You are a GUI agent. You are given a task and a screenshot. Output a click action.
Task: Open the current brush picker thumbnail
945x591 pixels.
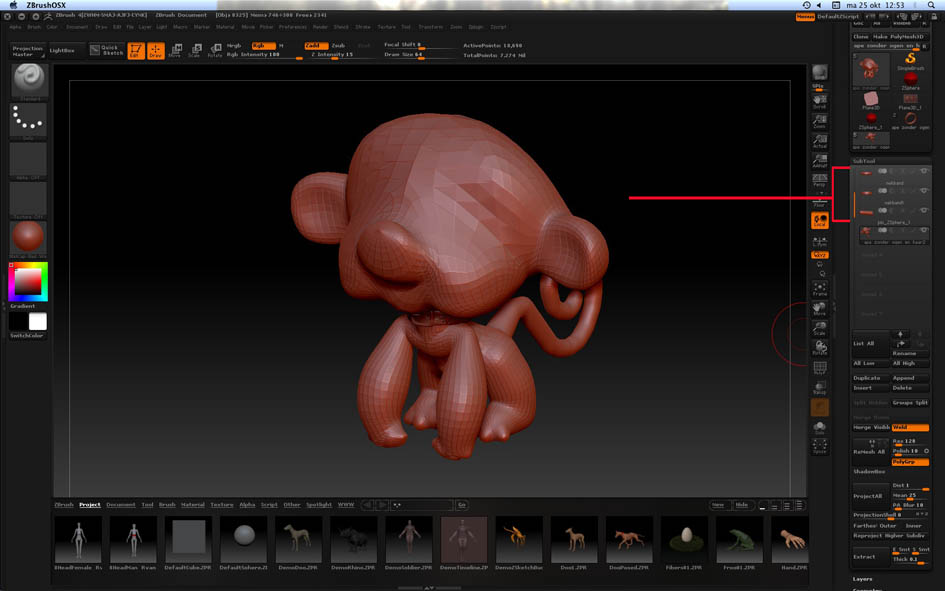tap(29, 80)
